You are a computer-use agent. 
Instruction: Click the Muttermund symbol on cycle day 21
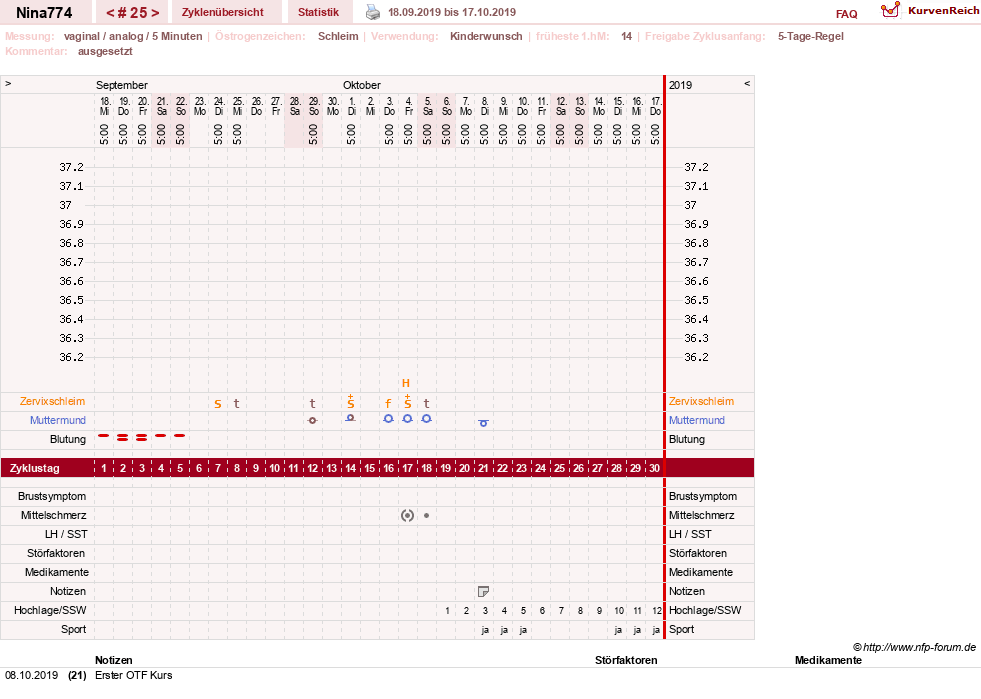pos(483,423)
